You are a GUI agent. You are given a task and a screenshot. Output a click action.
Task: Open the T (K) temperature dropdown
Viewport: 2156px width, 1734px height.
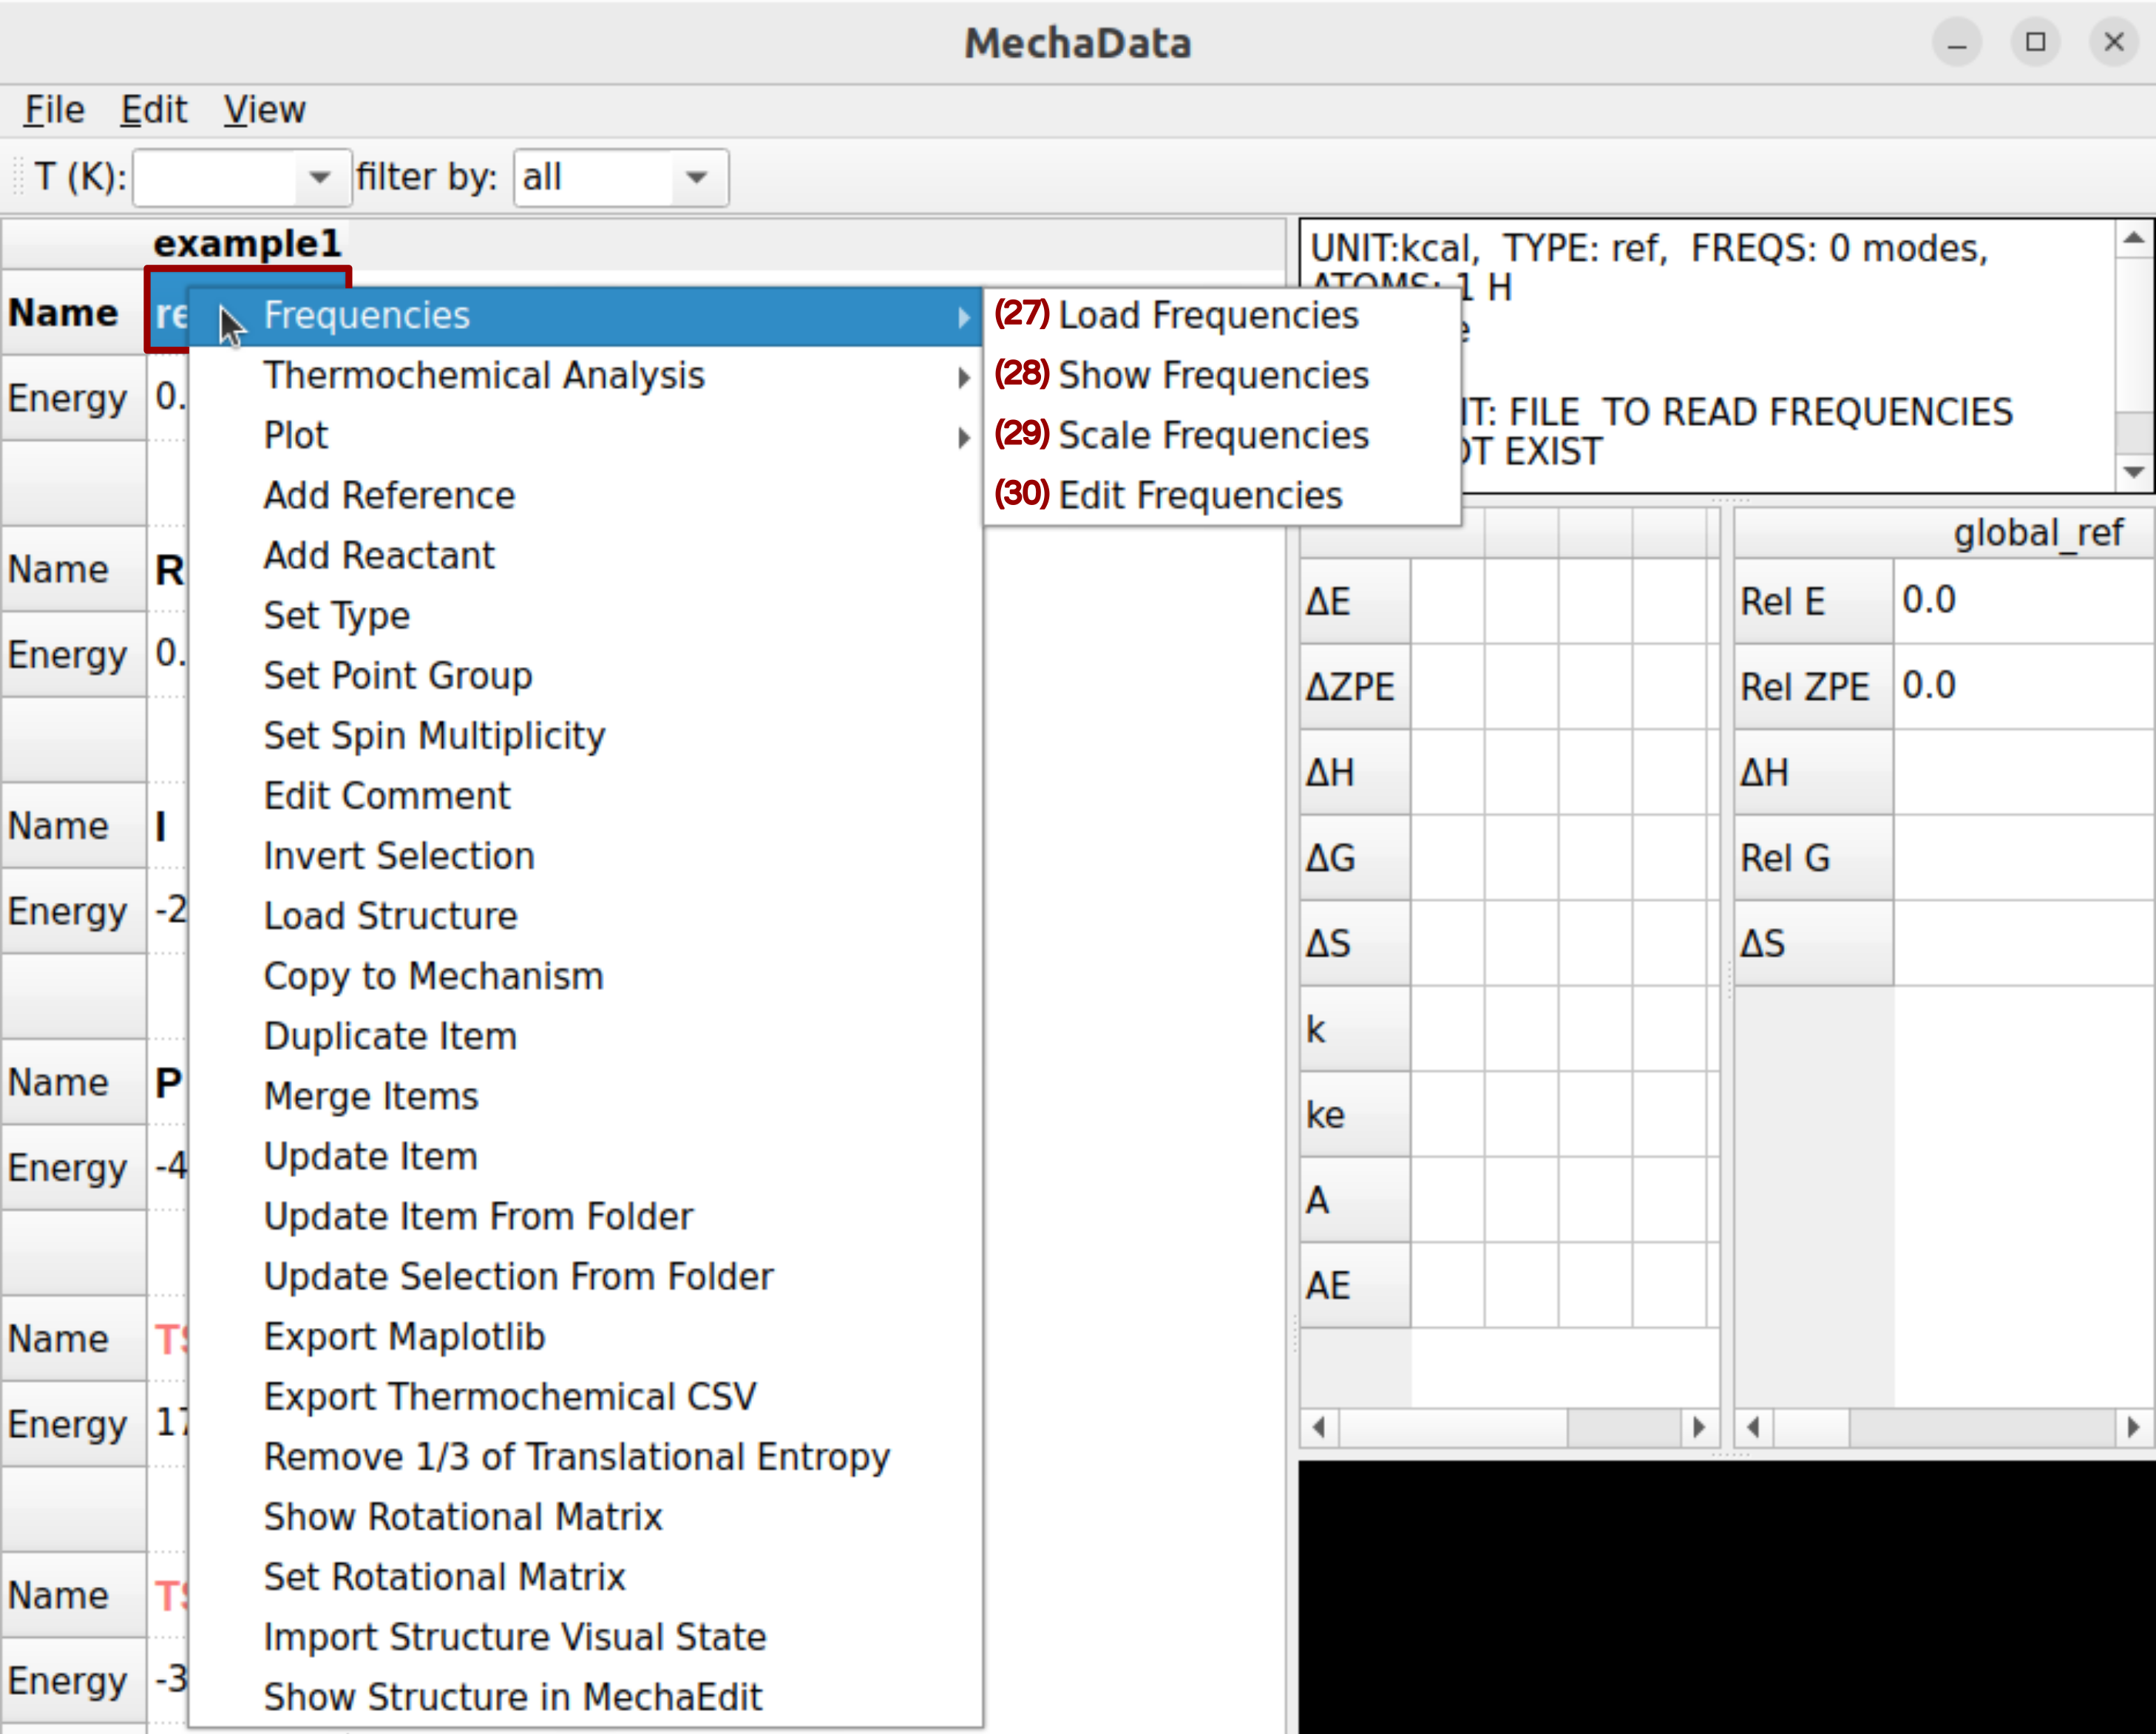pyautogui.click(x=319, y=178)
